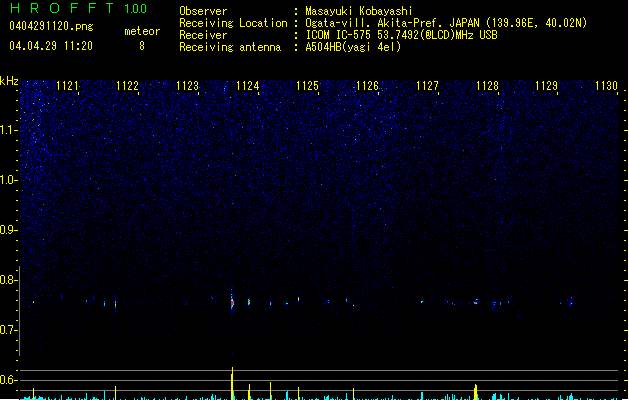Image resolution: width=629 pixels, height=400 pixels.
Task: Click the 0.6 kHz frequency label
Action: point(8,380)
